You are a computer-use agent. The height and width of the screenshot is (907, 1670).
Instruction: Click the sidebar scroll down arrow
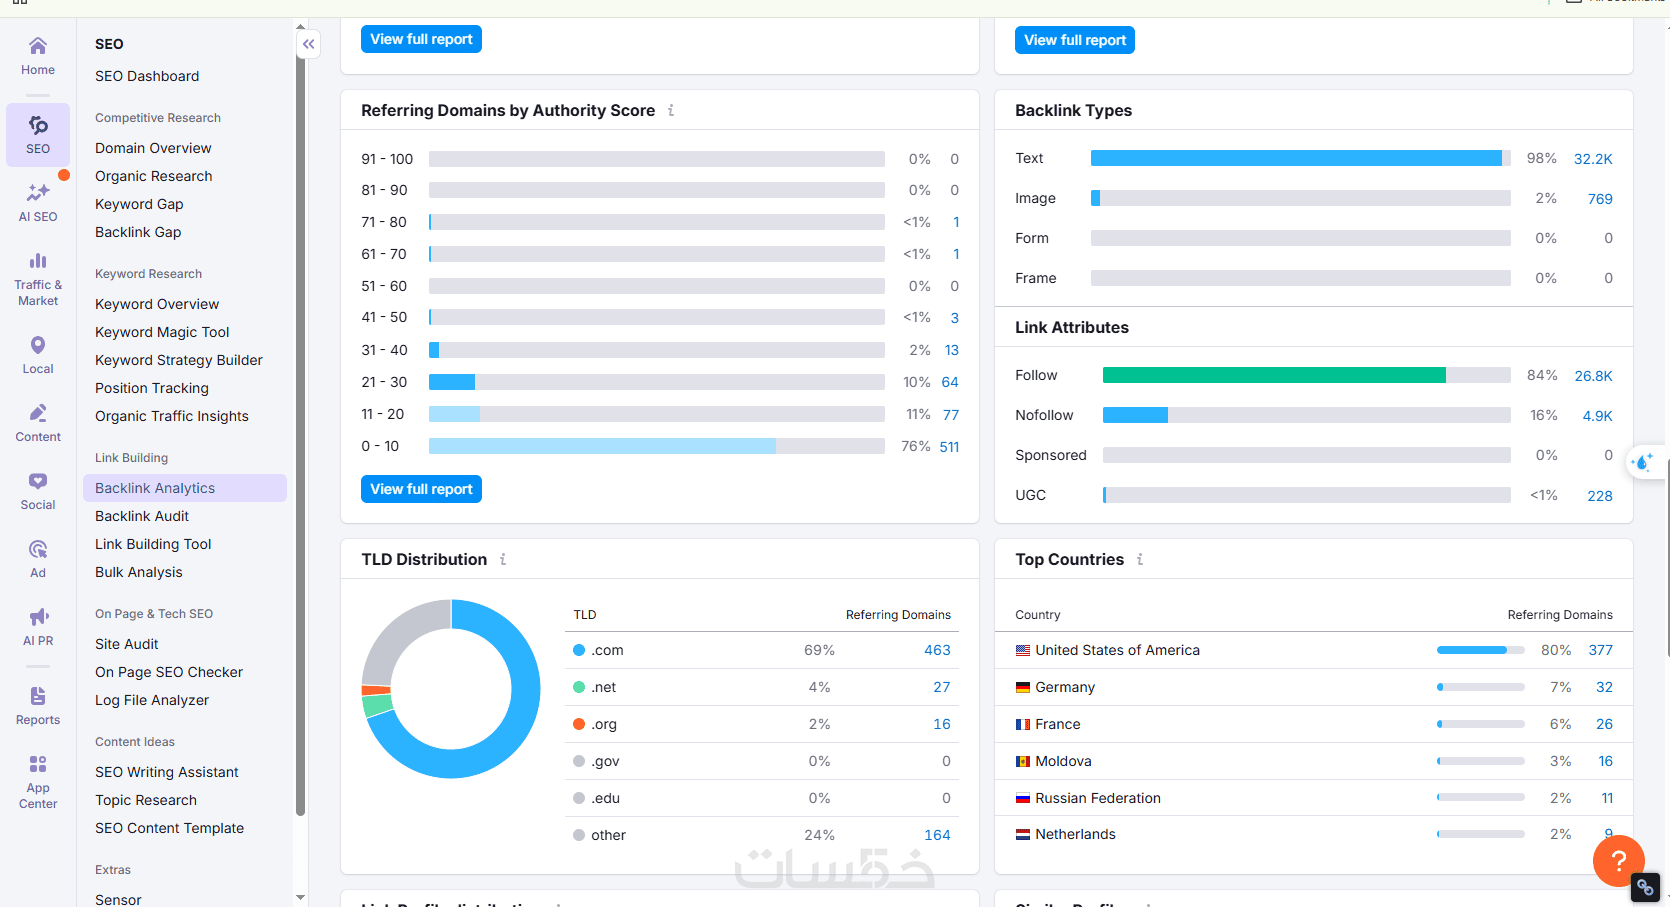click(x=300, y=898)
